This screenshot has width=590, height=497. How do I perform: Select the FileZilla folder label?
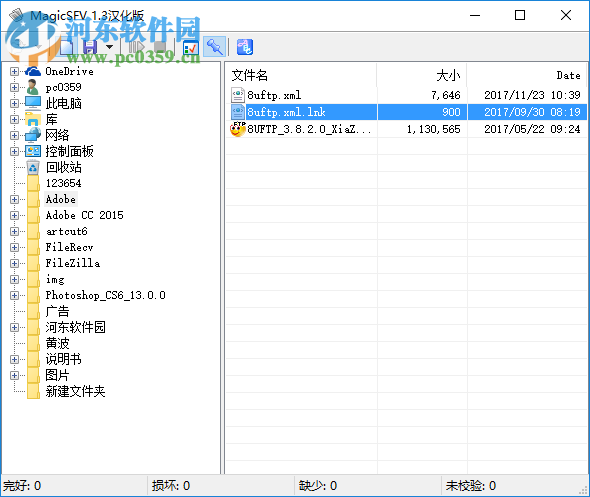(x=73, y=263)
